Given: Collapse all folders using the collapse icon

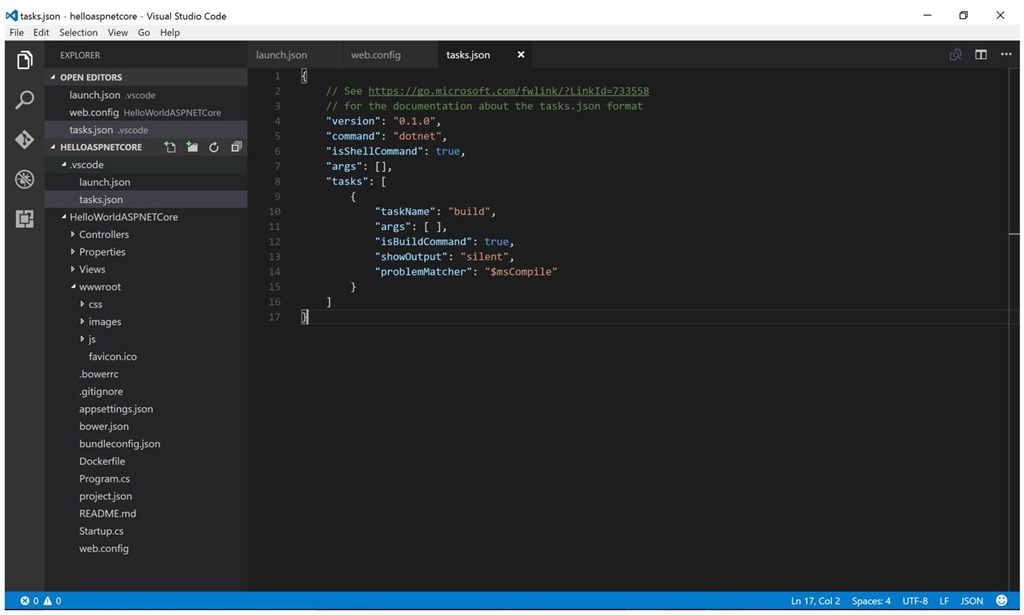Looking at the screenshot, I should coord(236,146).
